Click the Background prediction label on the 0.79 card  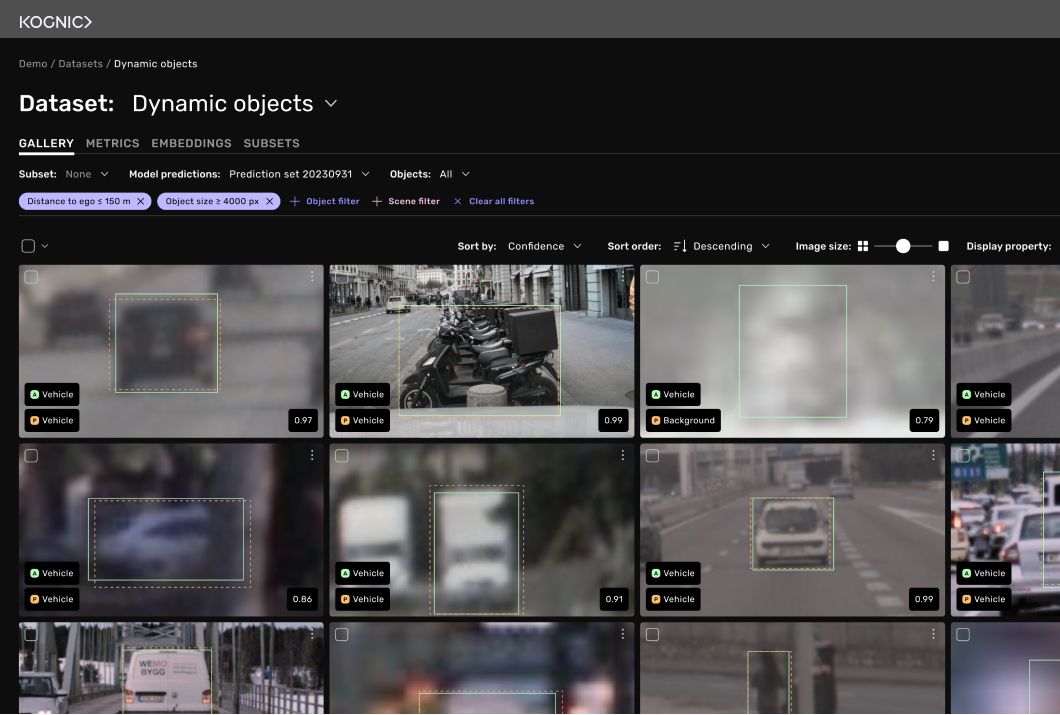683,420
